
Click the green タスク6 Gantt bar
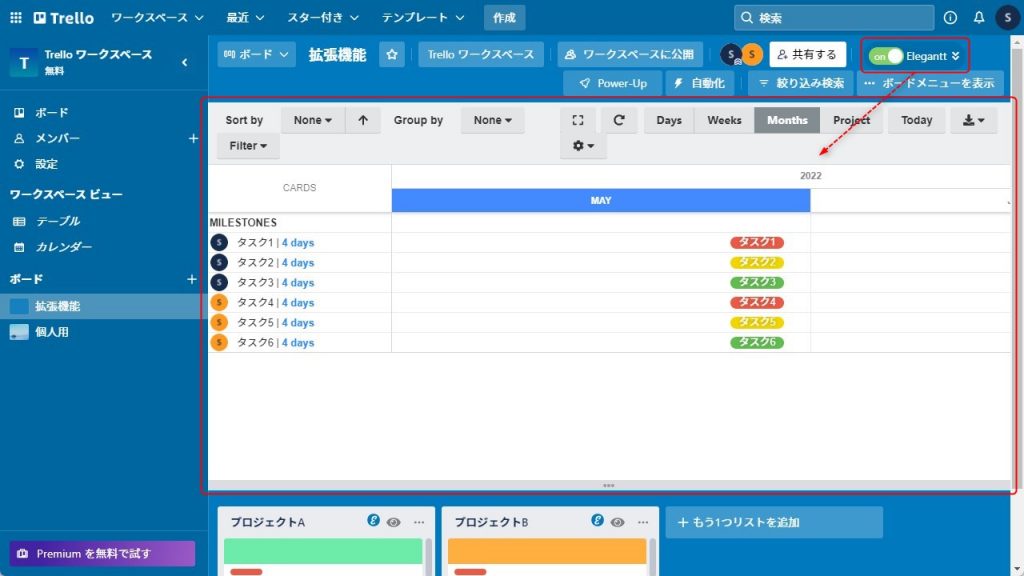tap(757, 342)
